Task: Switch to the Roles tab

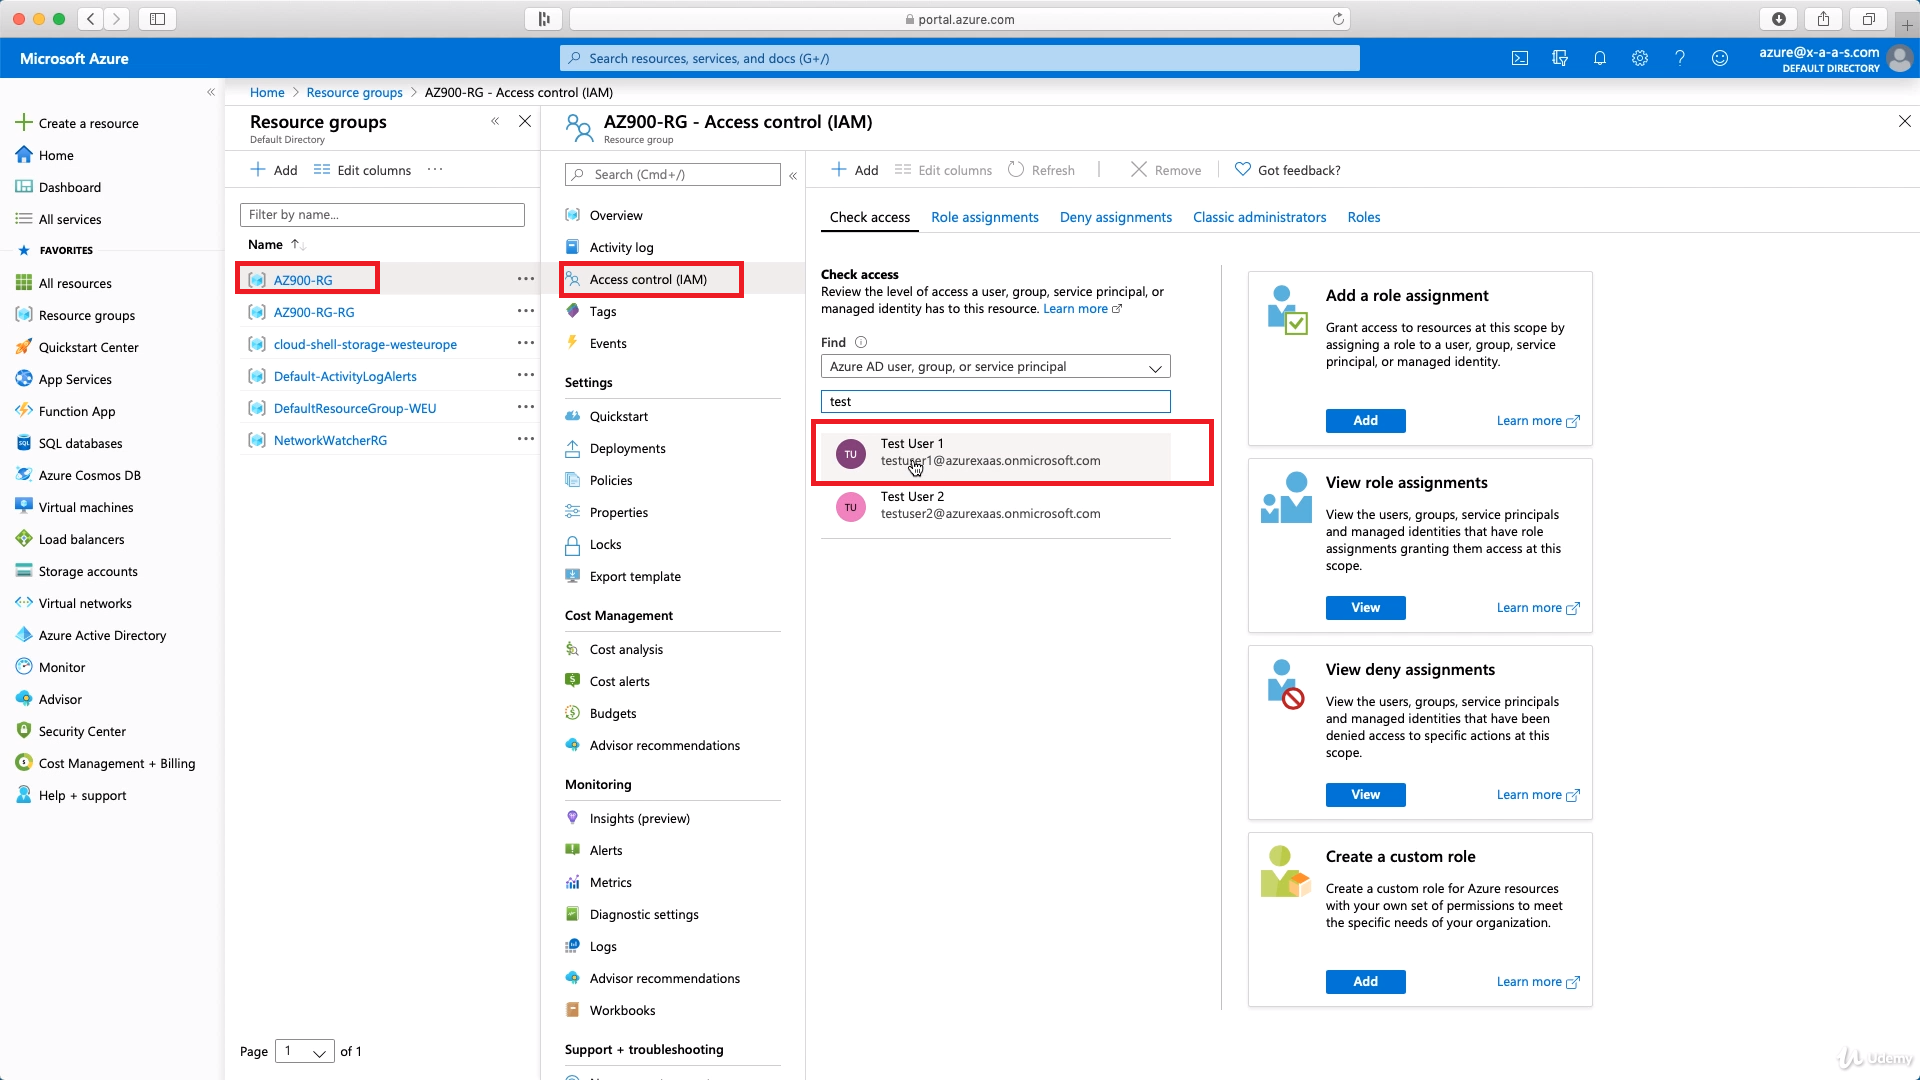Action: click(1363, 217)
